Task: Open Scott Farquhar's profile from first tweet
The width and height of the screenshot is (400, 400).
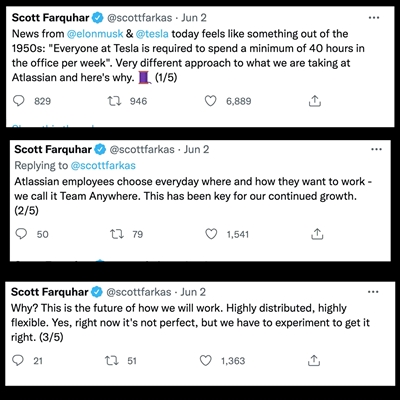Action: 51,17
